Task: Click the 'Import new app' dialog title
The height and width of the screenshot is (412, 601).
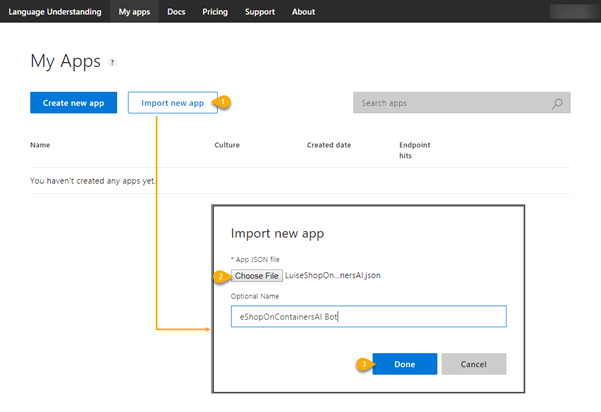Action: [277, 233]
